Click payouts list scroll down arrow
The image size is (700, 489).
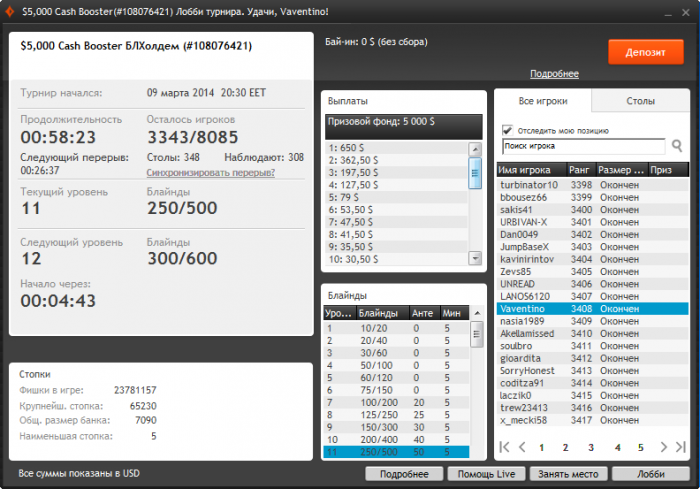[x=475, y=258]
